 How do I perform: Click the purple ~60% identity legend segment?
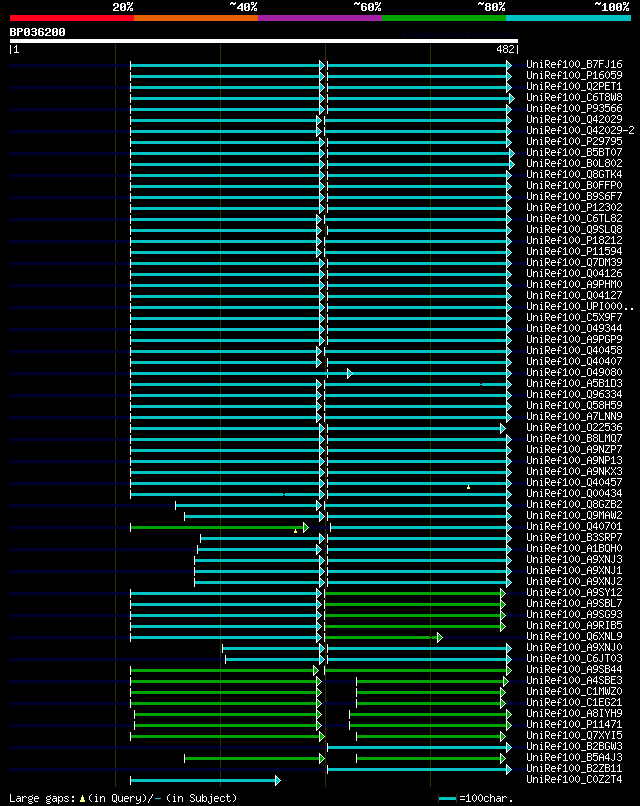[320, 18]
